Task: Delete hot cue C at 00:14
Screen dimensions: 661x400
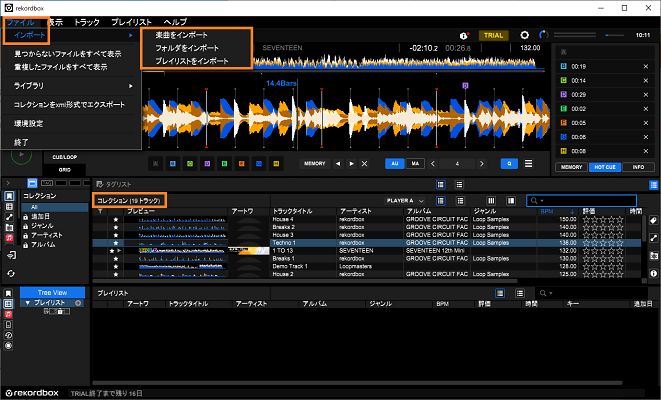Action: pos(646,81)
